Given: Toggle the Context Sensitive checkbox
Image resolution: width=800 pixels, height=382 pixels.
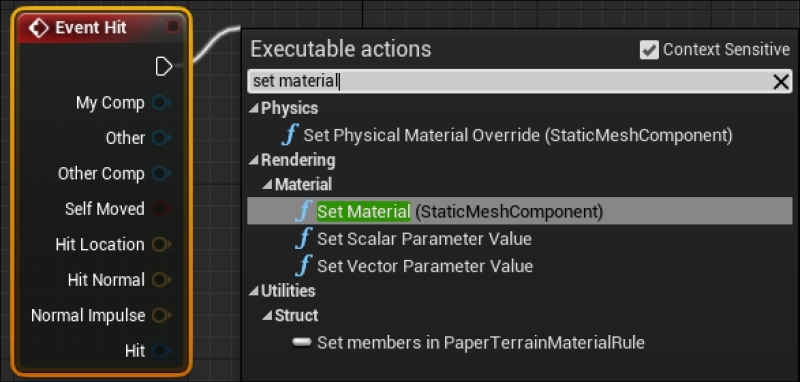Looking at the screenshot, I should pos(649,50).
